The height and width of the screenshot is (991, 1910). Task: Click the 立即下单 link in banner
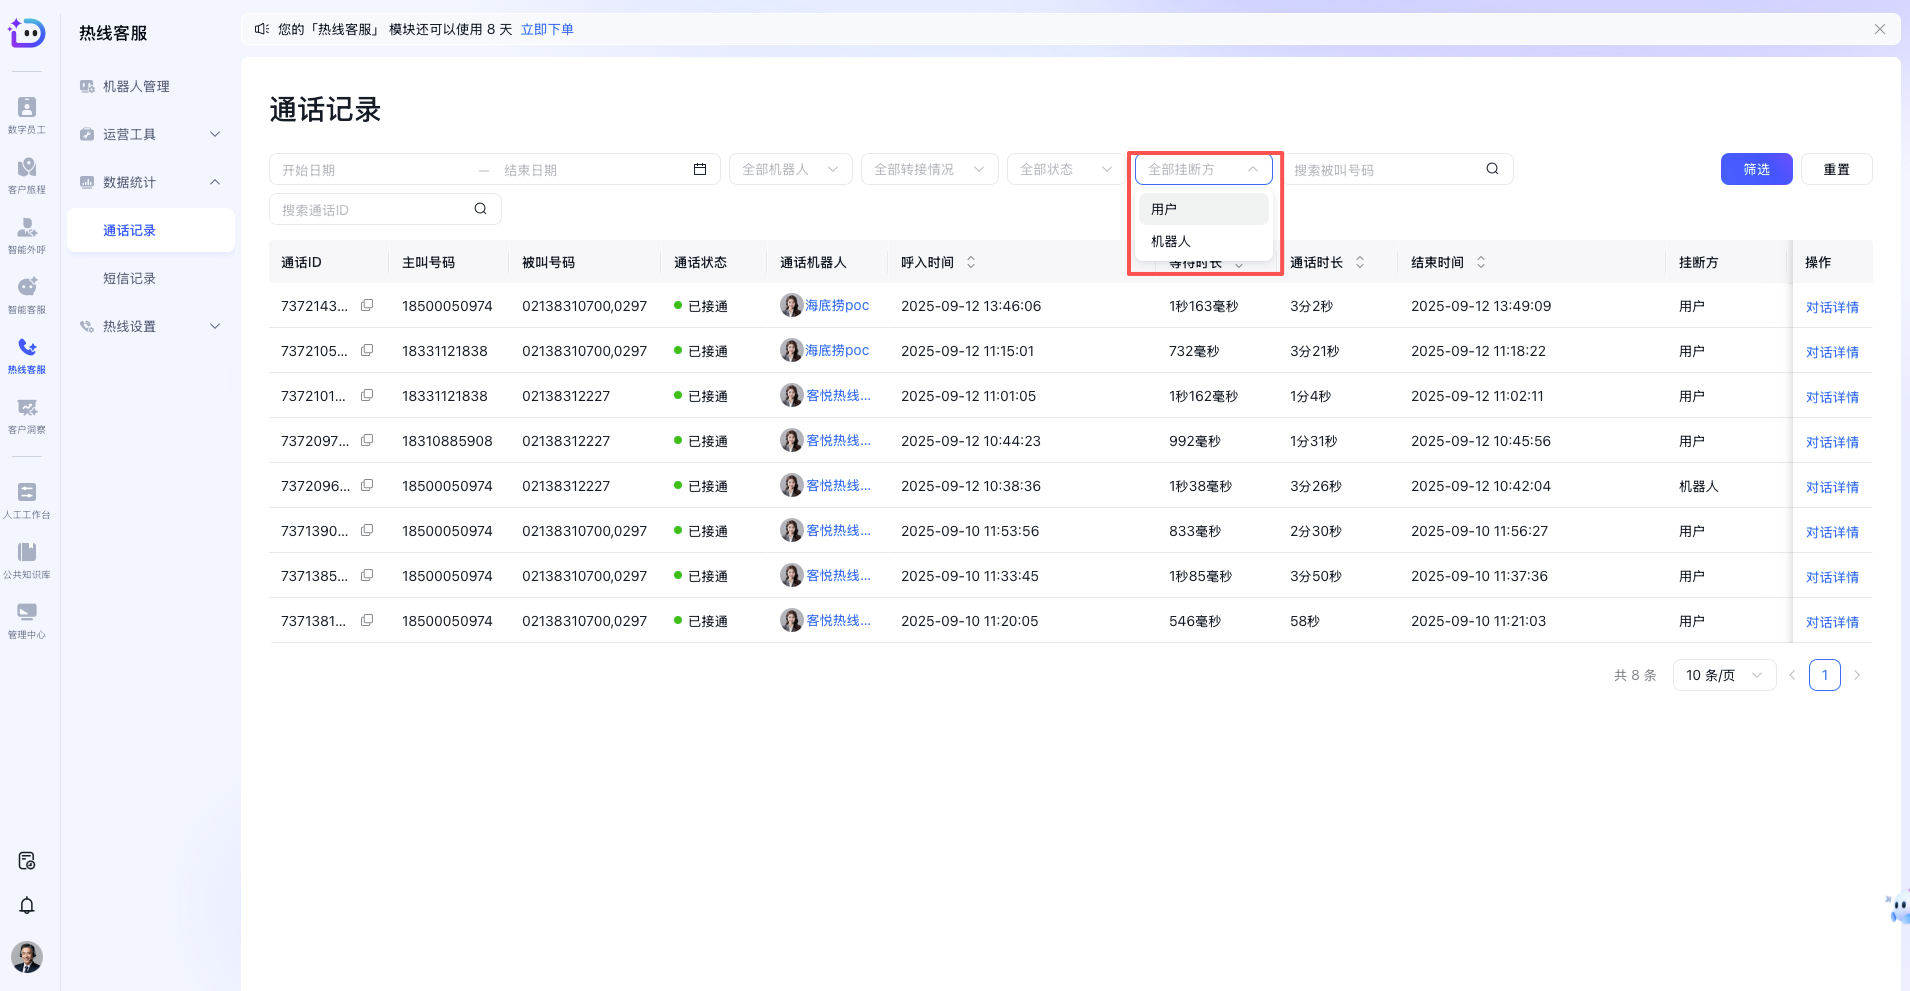[547, 29]
